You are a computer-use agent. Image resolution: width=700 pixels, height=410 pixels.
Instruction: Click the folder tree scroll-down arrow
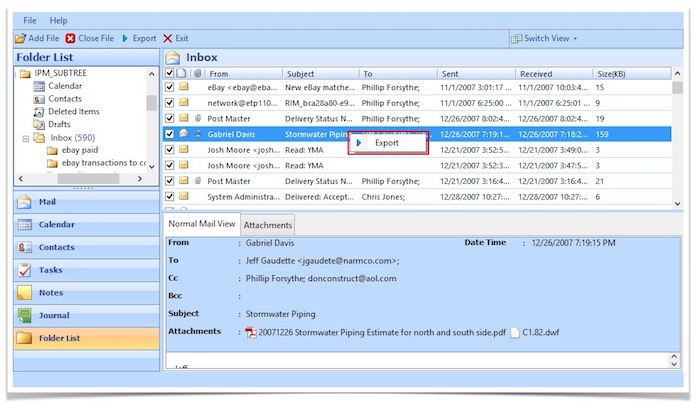click(152, 166)
